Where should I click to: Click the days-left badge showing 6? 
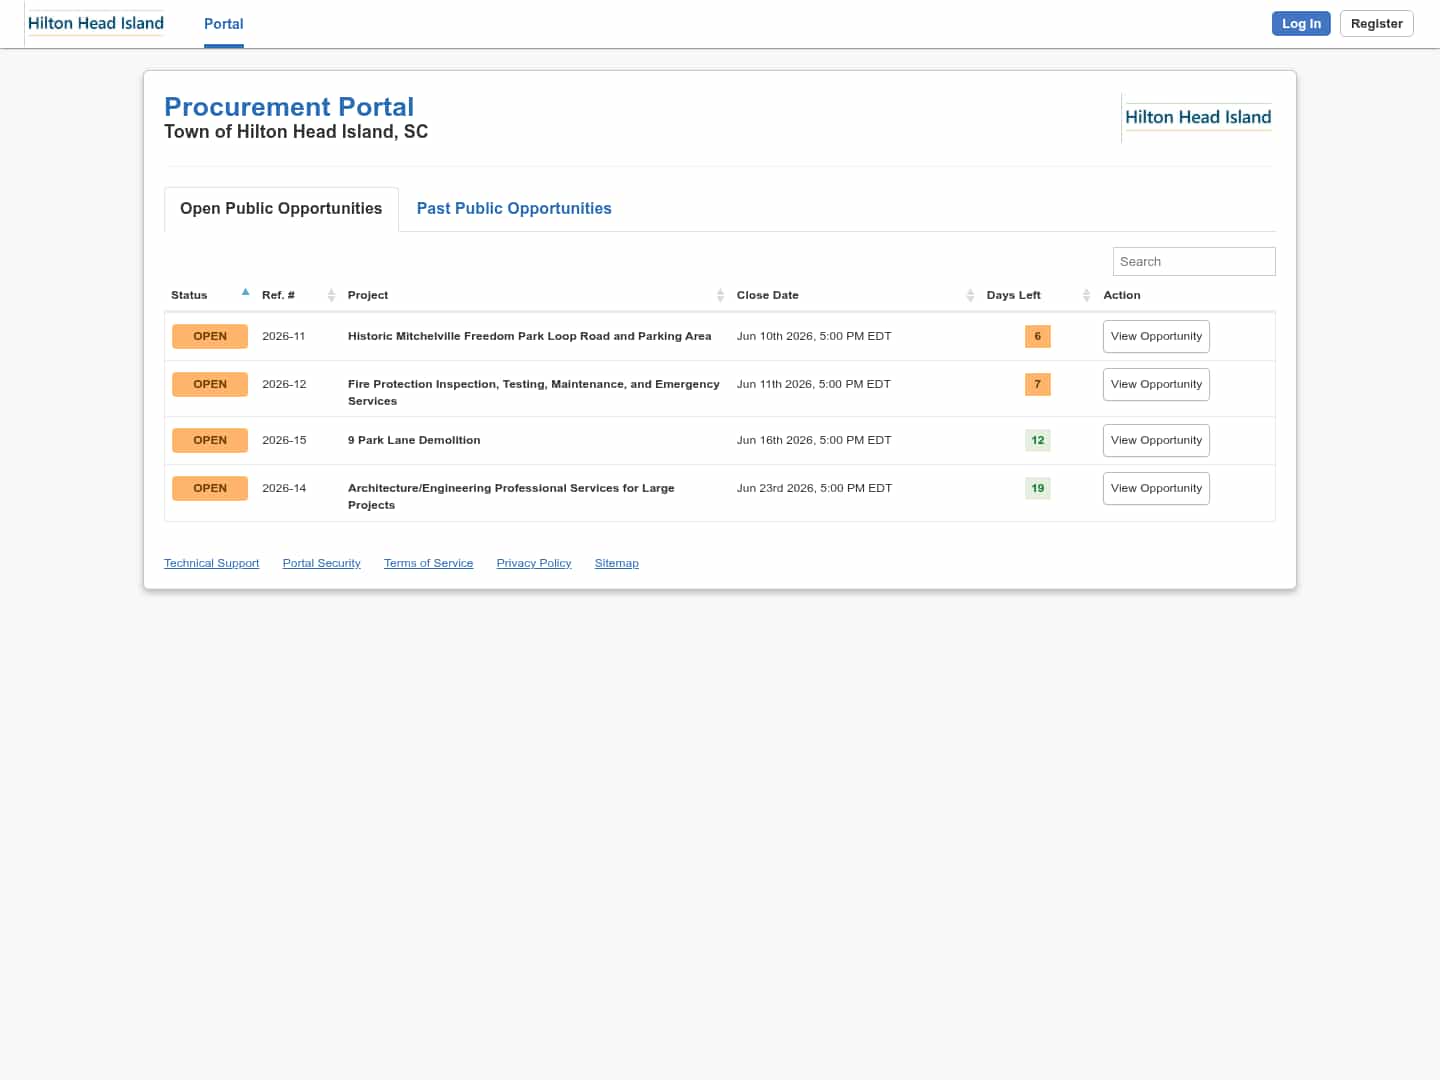(x=1038, y=336)
